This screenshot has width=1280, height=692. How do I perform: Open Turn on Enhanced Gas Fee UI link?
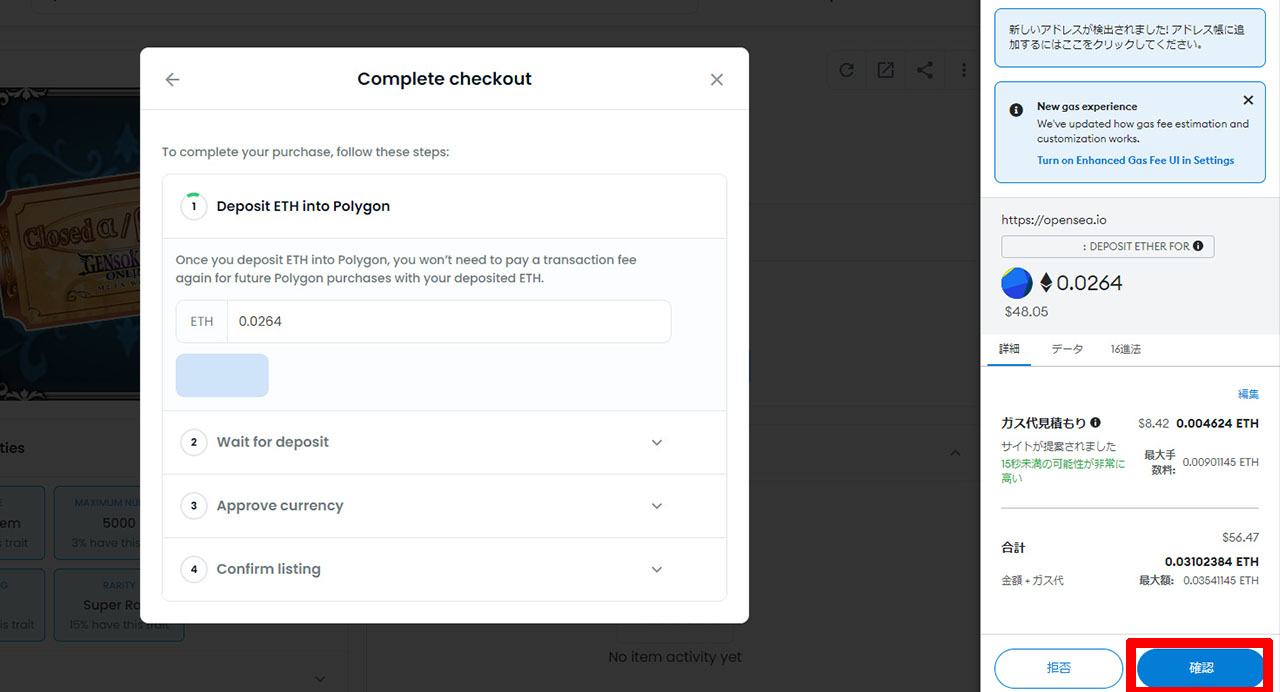pyautogui.click(x=1135, y=160)
